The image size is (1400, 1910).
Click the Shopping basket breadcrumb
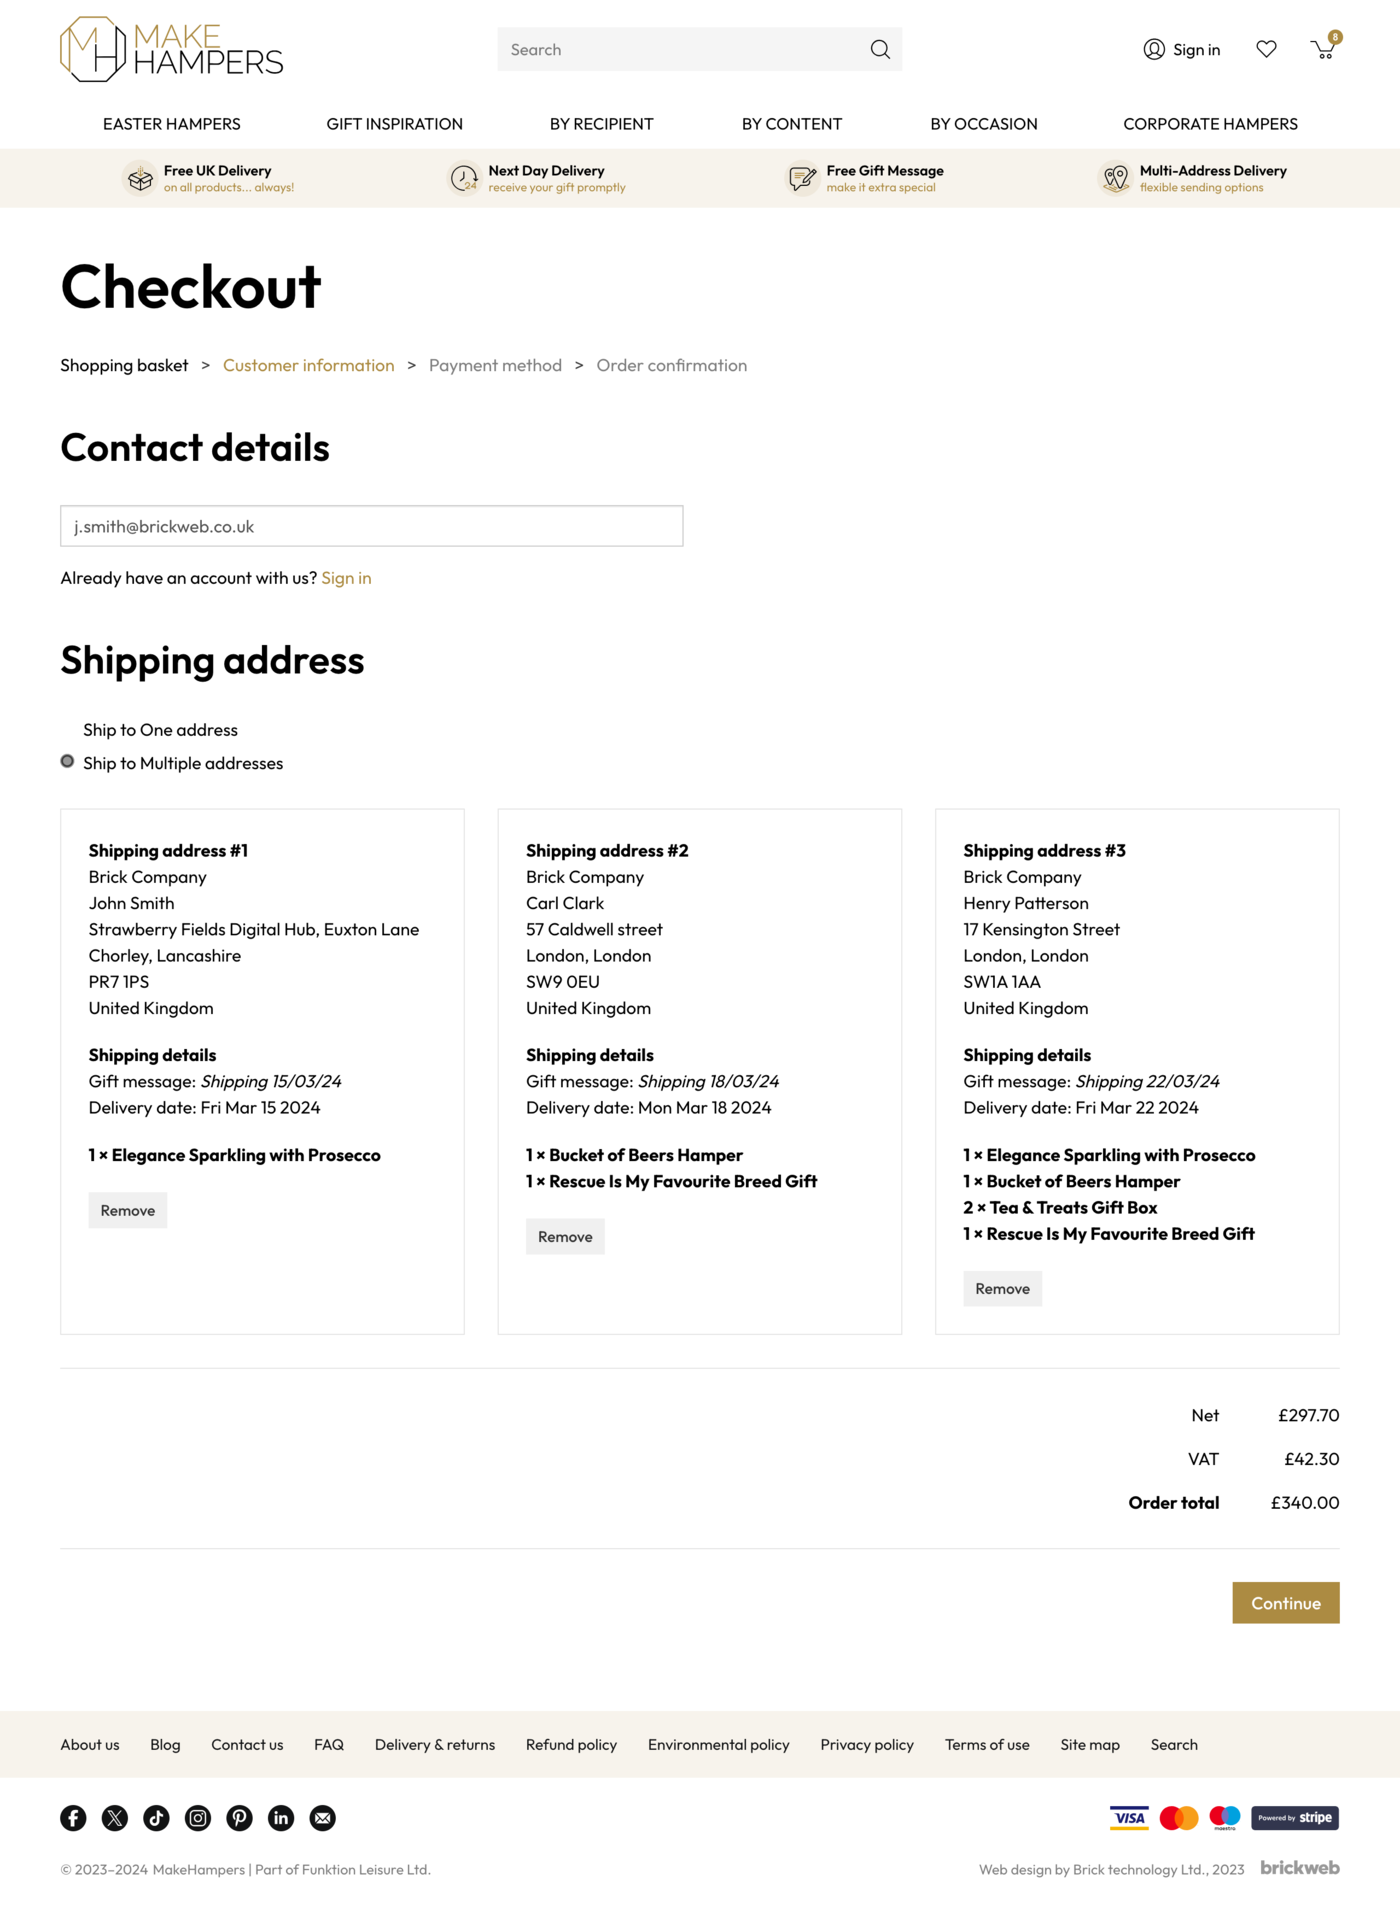coord(124,366)
